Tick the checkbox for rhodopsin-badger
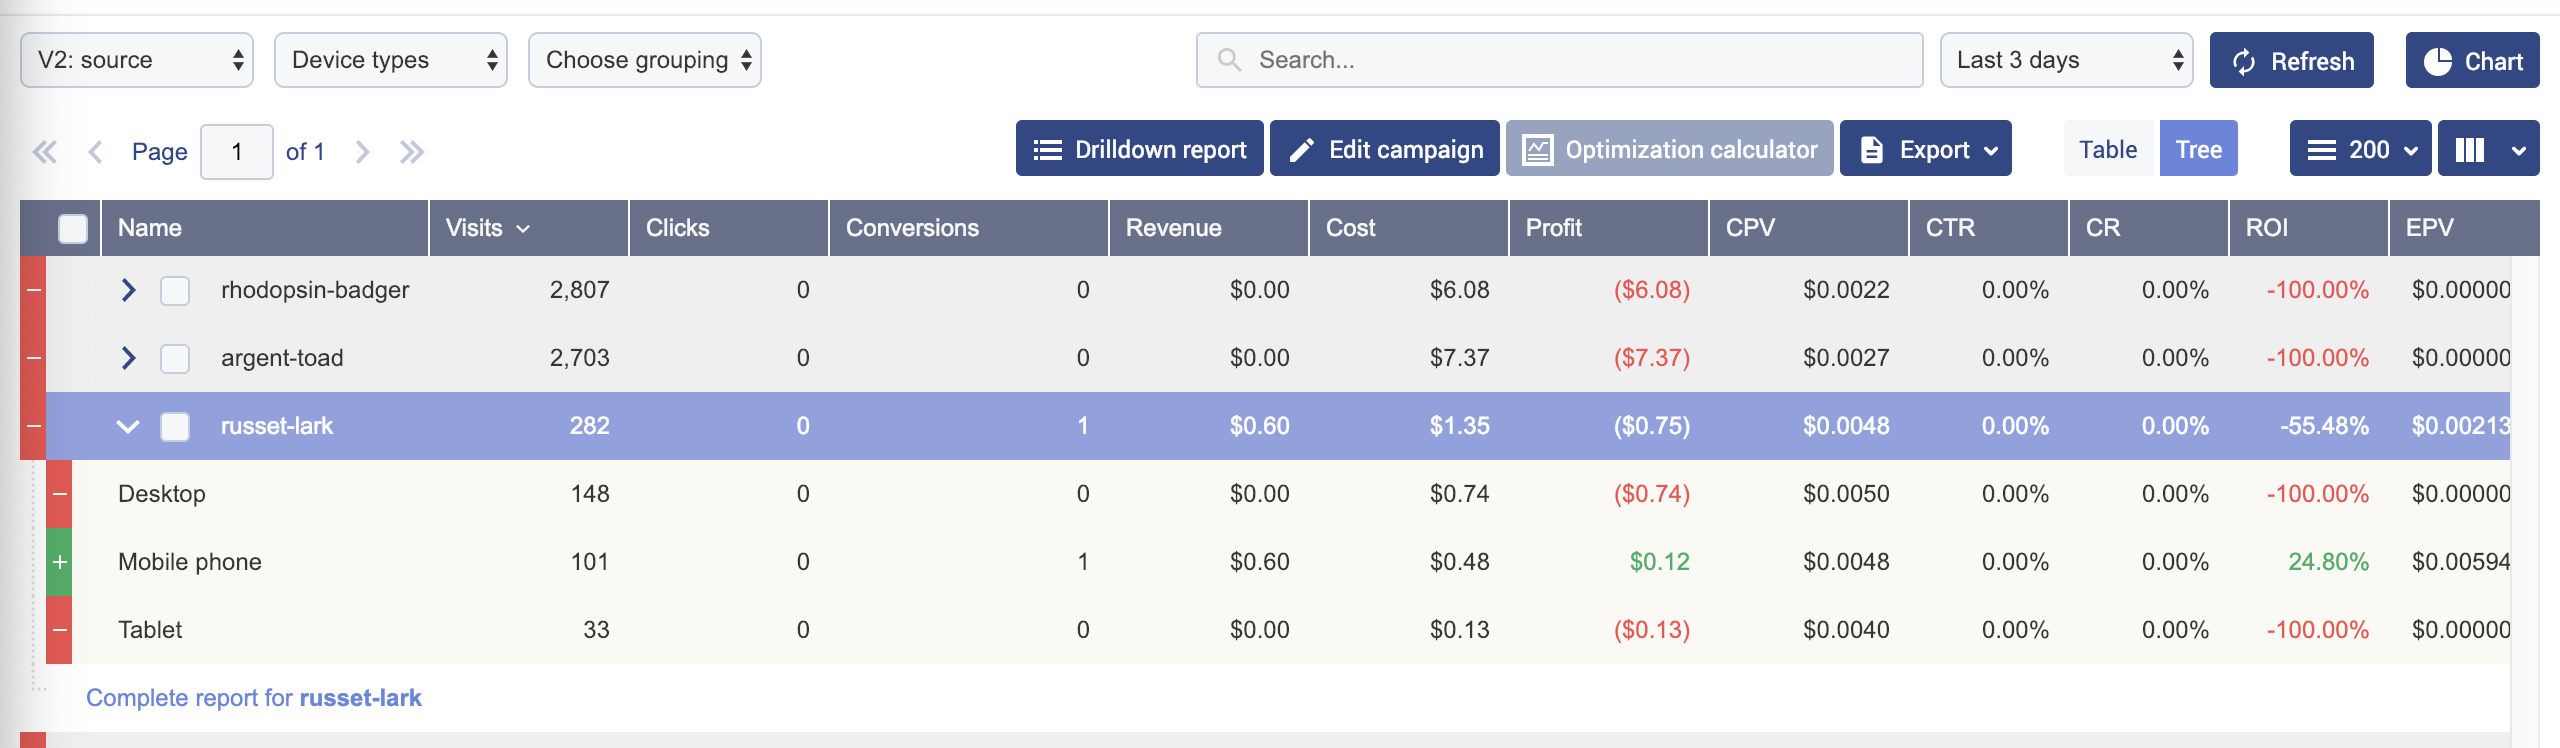Screen dimensions: 2560x748 coord(175,291)
